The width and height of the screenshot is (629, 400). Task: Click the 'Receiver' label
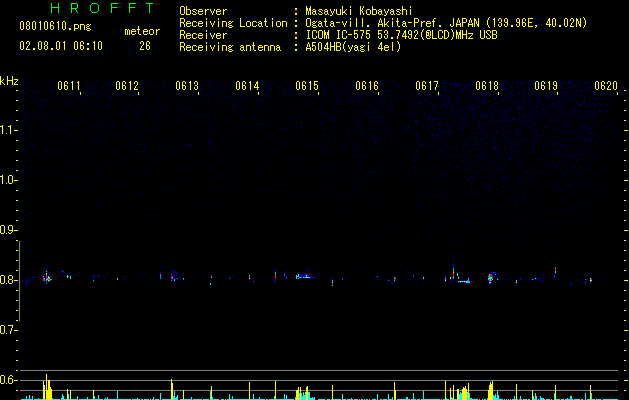coord(203,35)
